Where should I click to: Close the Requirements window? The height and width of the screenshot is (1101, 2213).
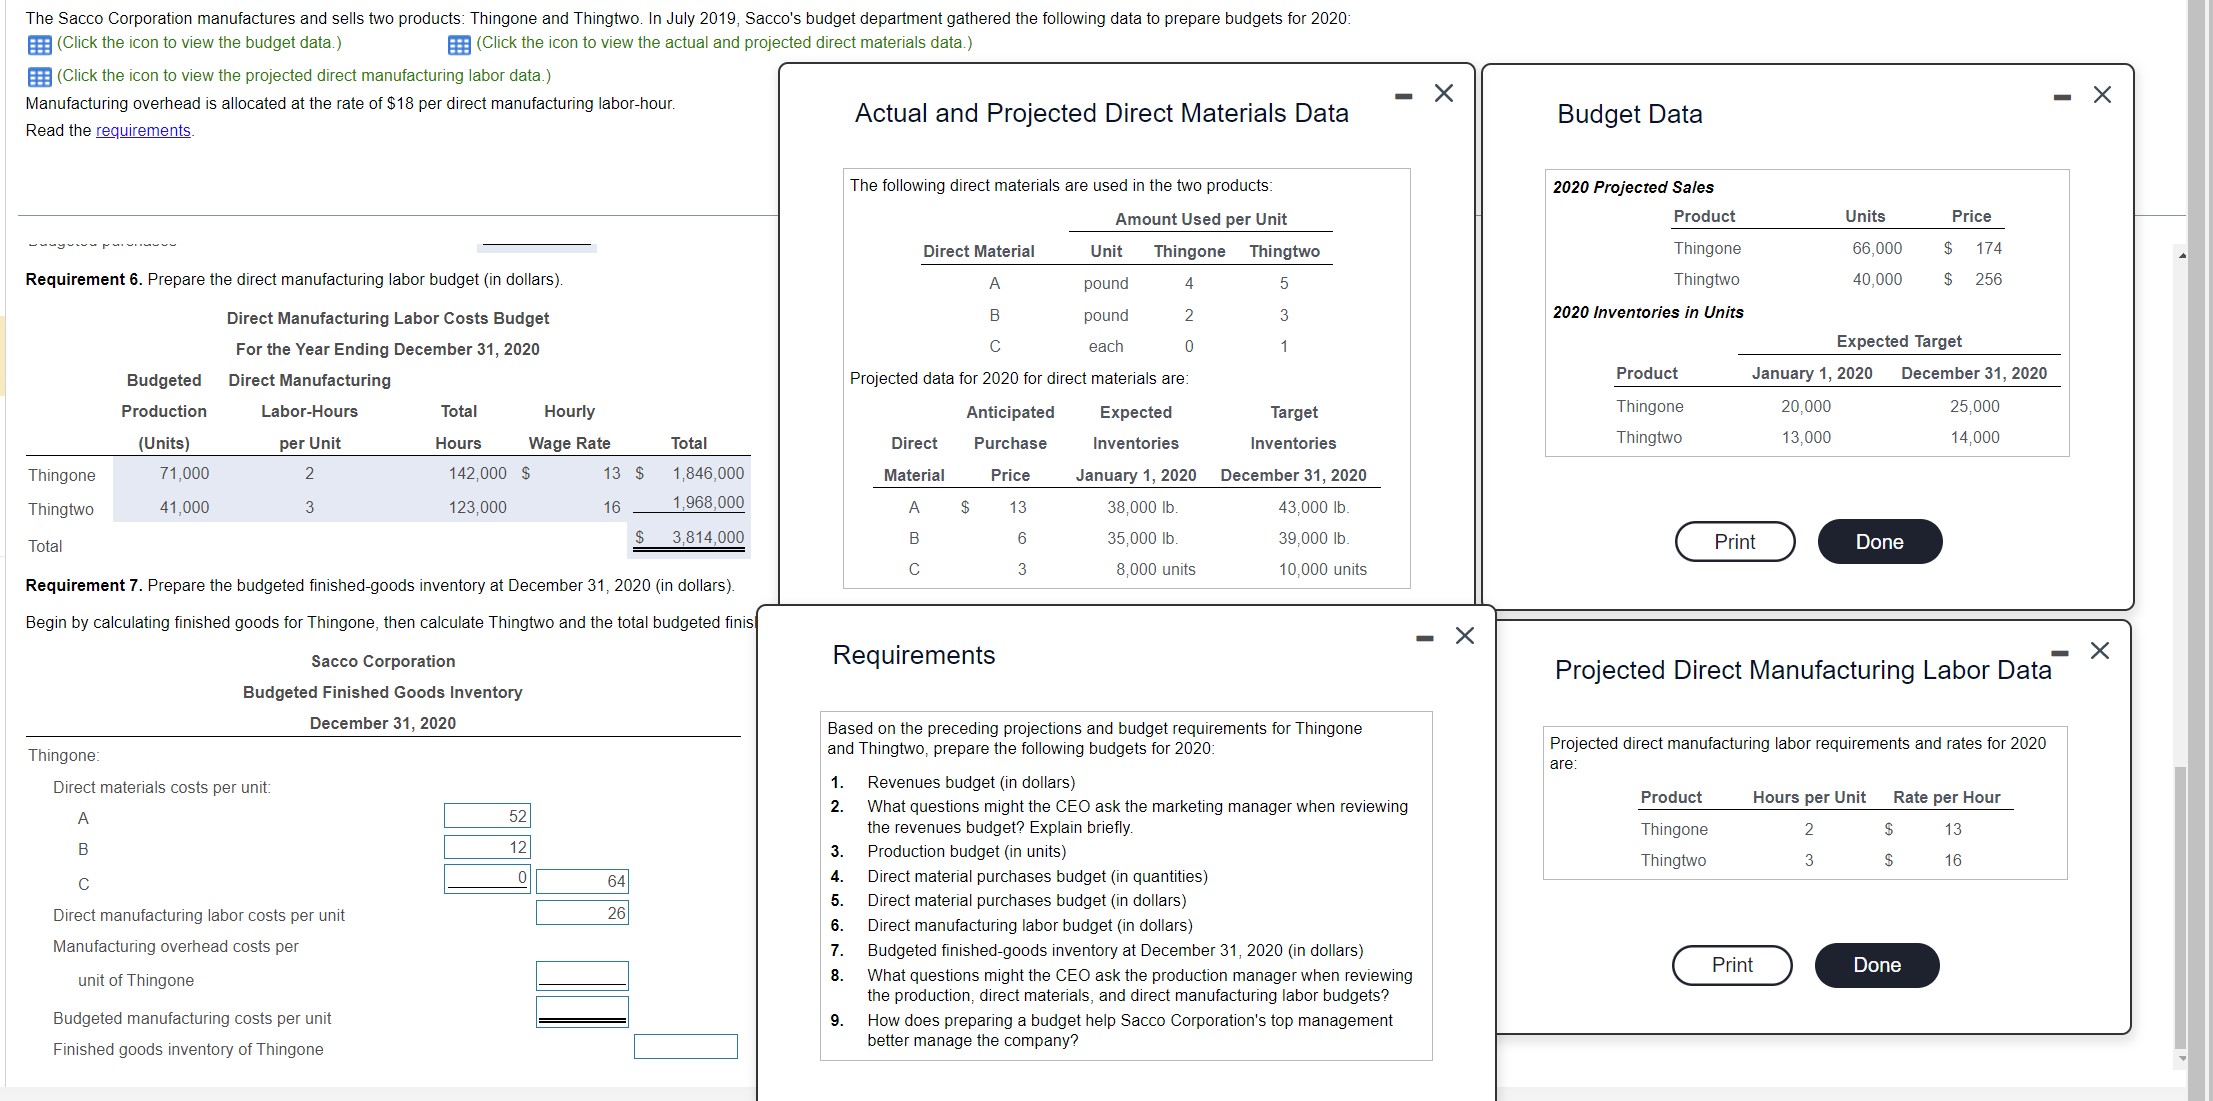[x=1464, y=636]
